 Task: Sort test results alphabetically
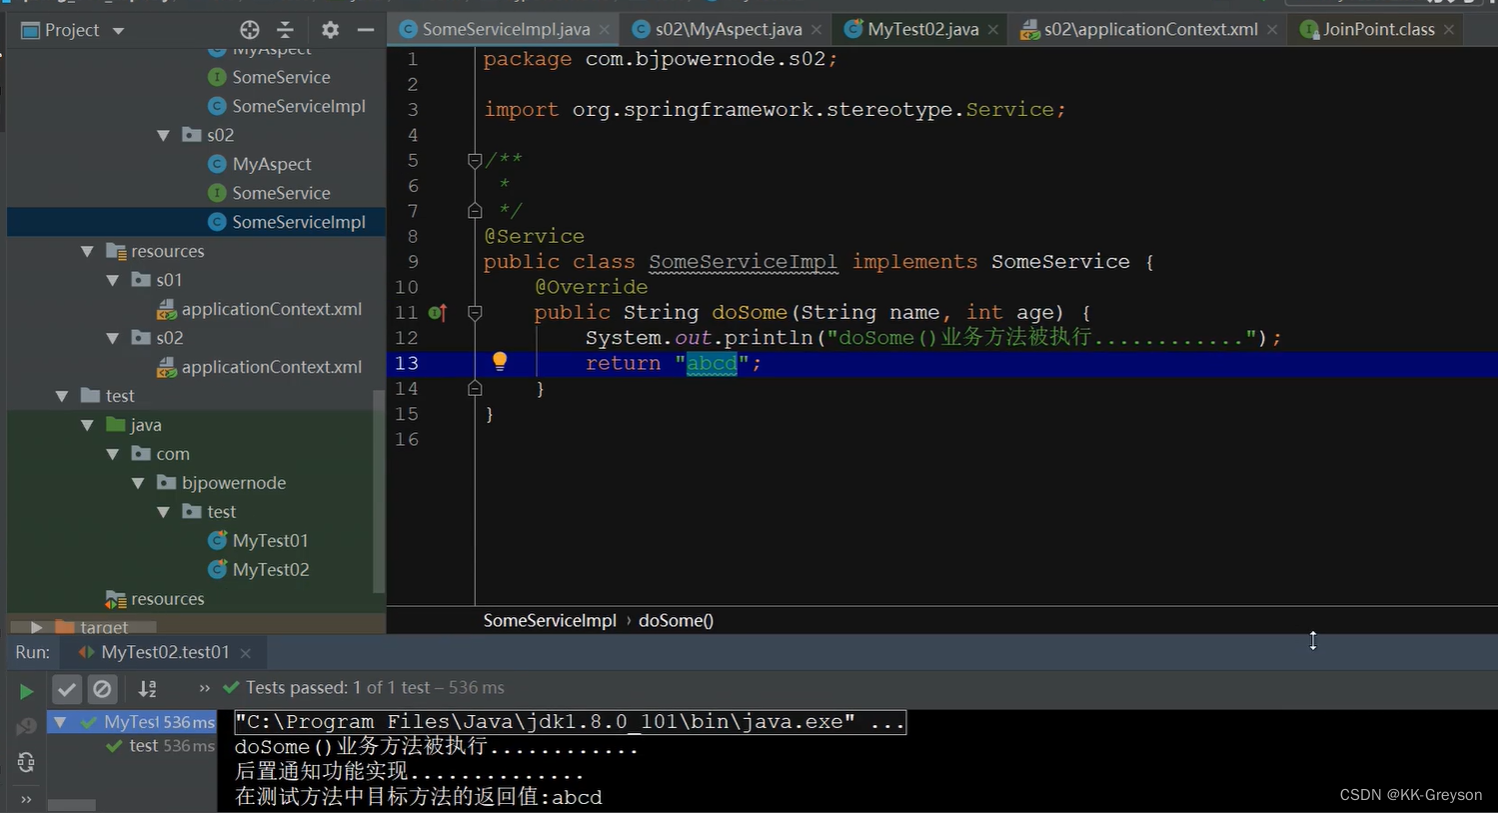147,688
